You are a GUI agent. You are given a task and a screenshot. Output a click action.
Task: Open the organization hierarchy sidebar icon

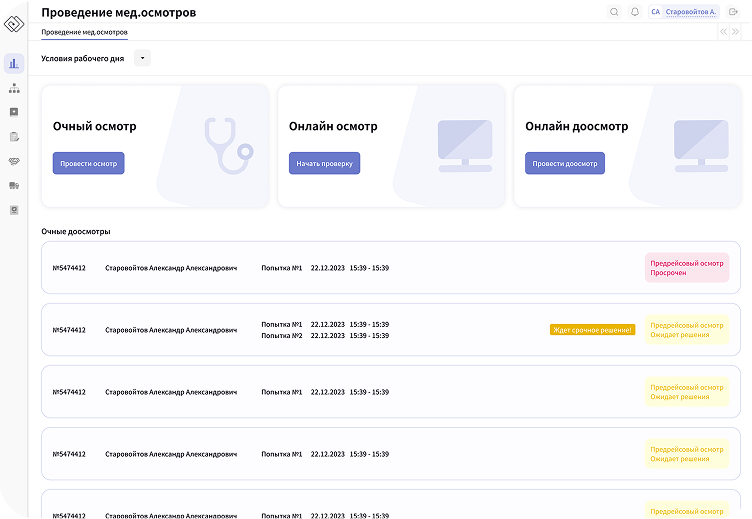coord(14,88)
